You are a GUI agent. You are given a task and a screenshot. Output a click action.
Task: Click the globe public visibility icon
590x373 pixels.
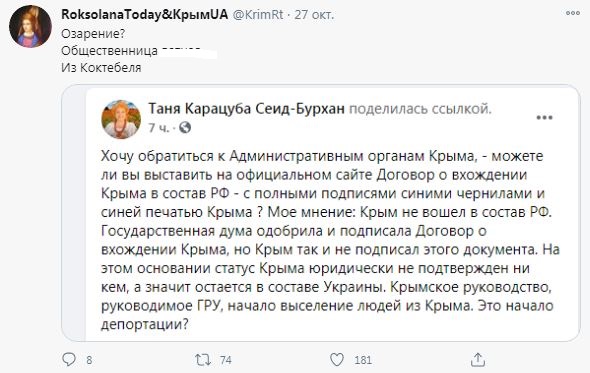(185, 128)
